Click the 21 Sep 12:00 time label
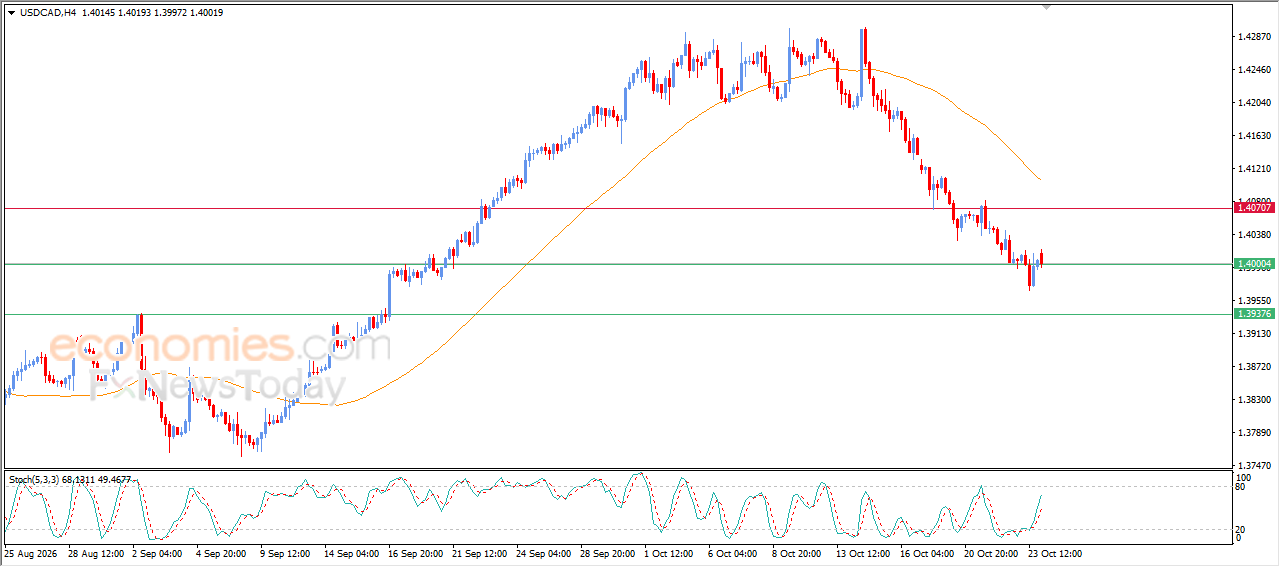Viewport: 1280px width, 567px height. click(481, 553)
